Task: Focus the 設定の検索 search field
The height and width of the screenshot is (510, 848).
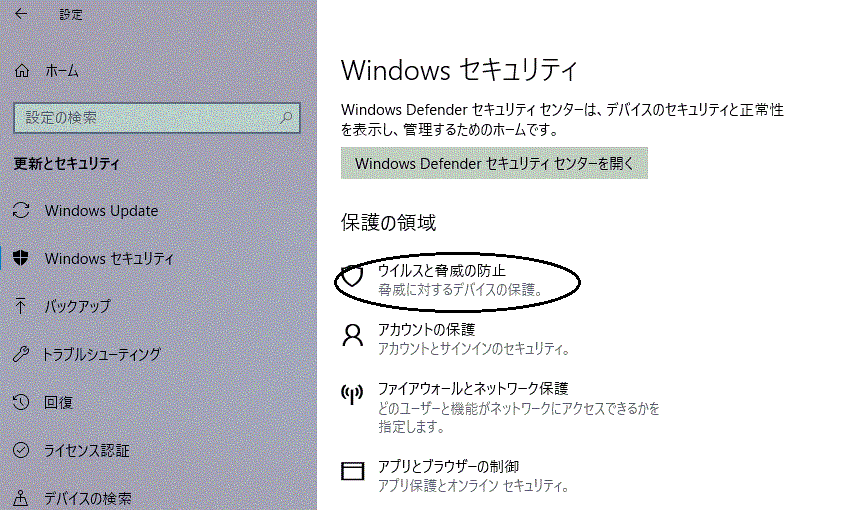Action: click(x=157, y=117)
